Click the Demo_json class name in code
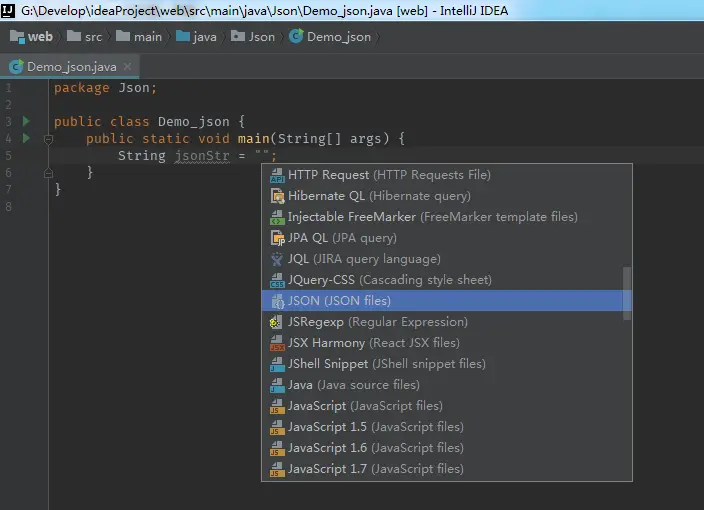Viewport: 704px width, 510px height. pyautogui.click(x=194, y=122)
